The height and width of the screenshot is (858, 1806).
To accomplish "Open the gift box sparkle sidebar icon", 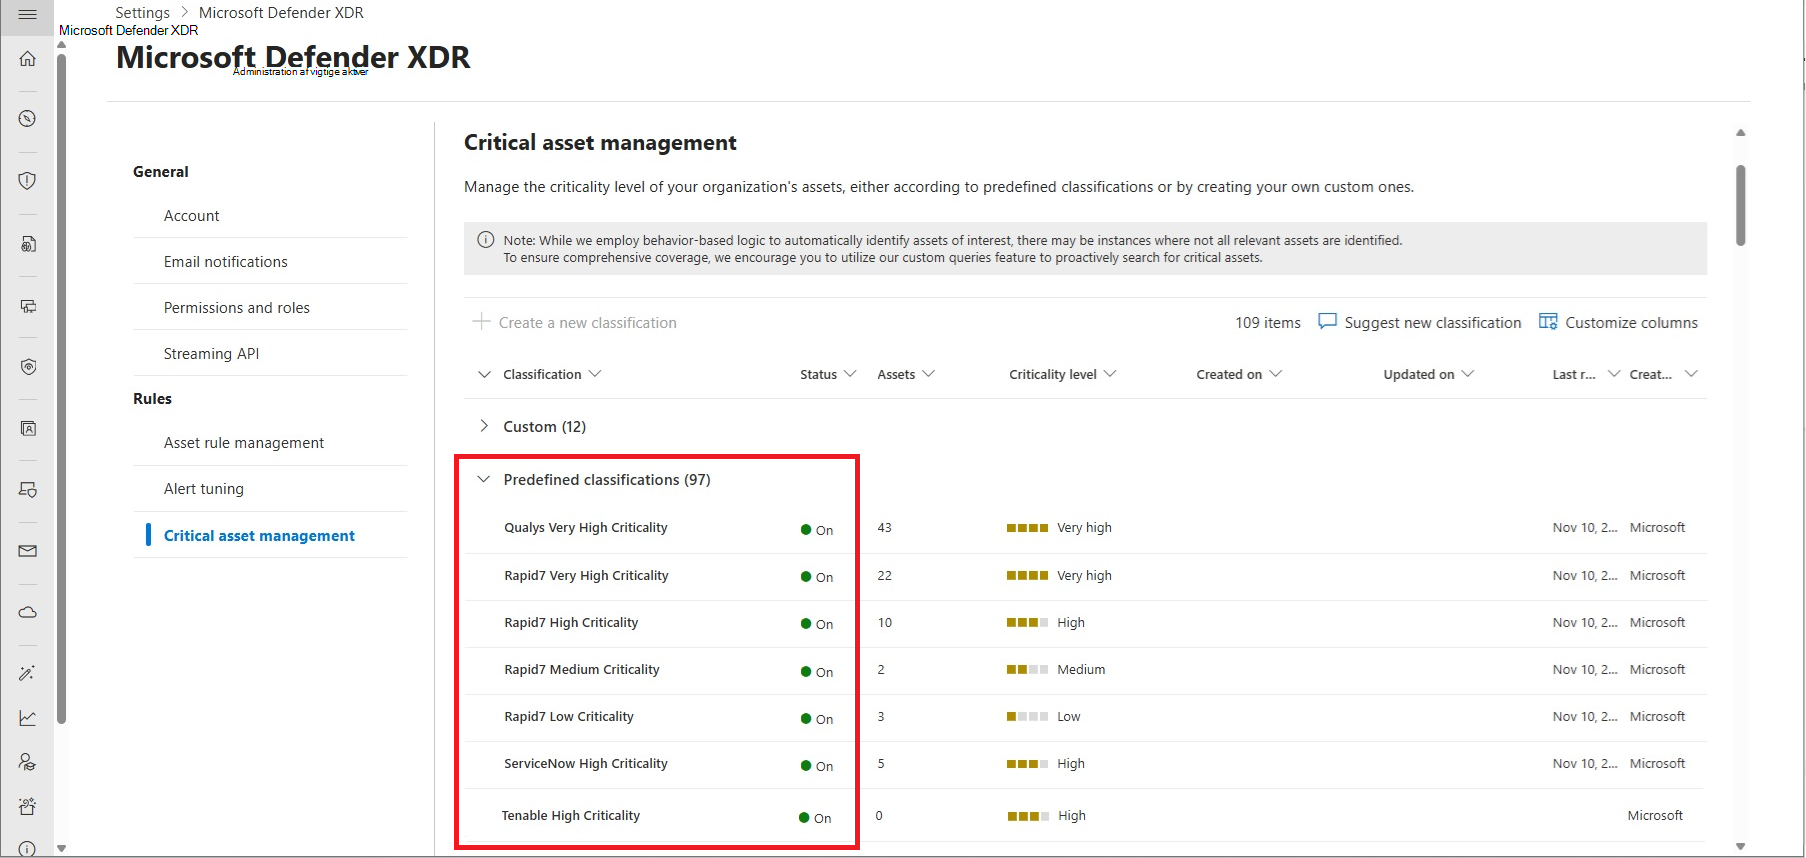I will (27, 806).
